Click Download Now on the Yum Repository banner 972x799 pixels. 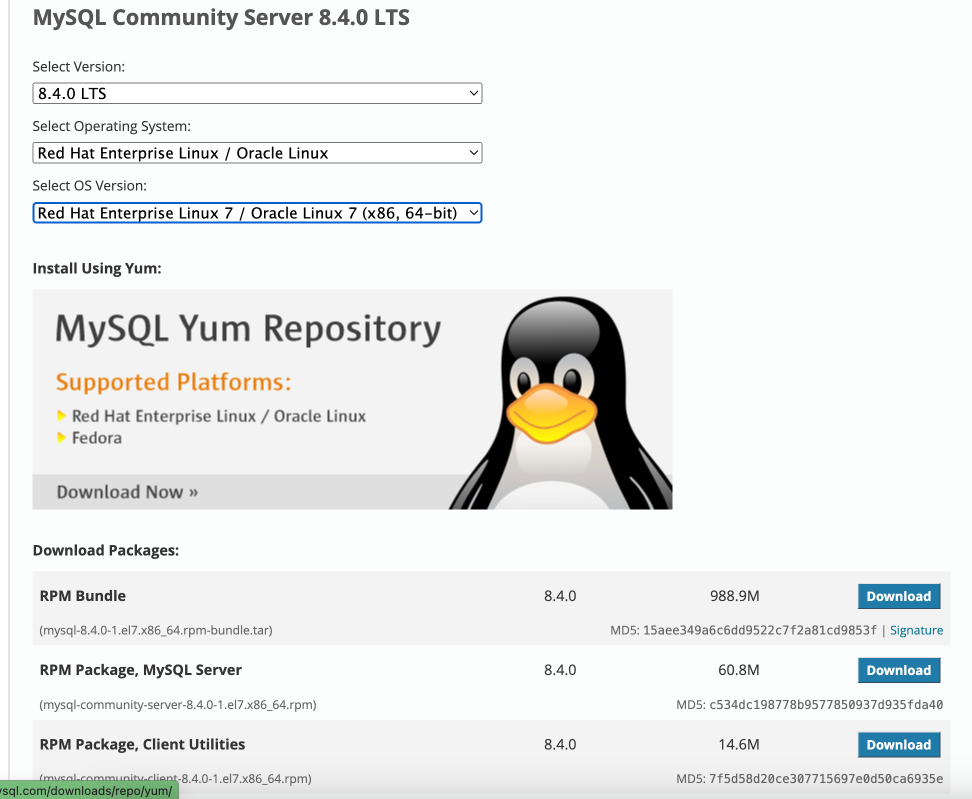pos(124,491)
